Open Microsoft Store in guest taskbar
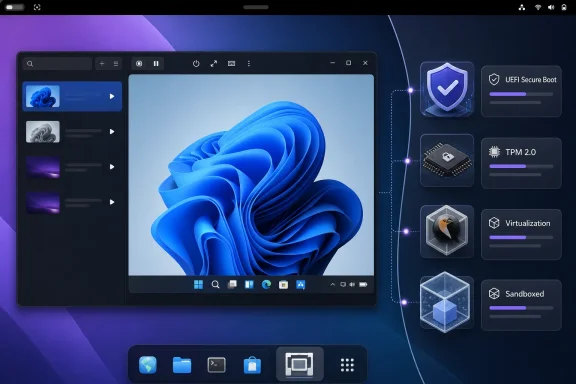This screenshot has height=384, width=576. pos(283,284)
